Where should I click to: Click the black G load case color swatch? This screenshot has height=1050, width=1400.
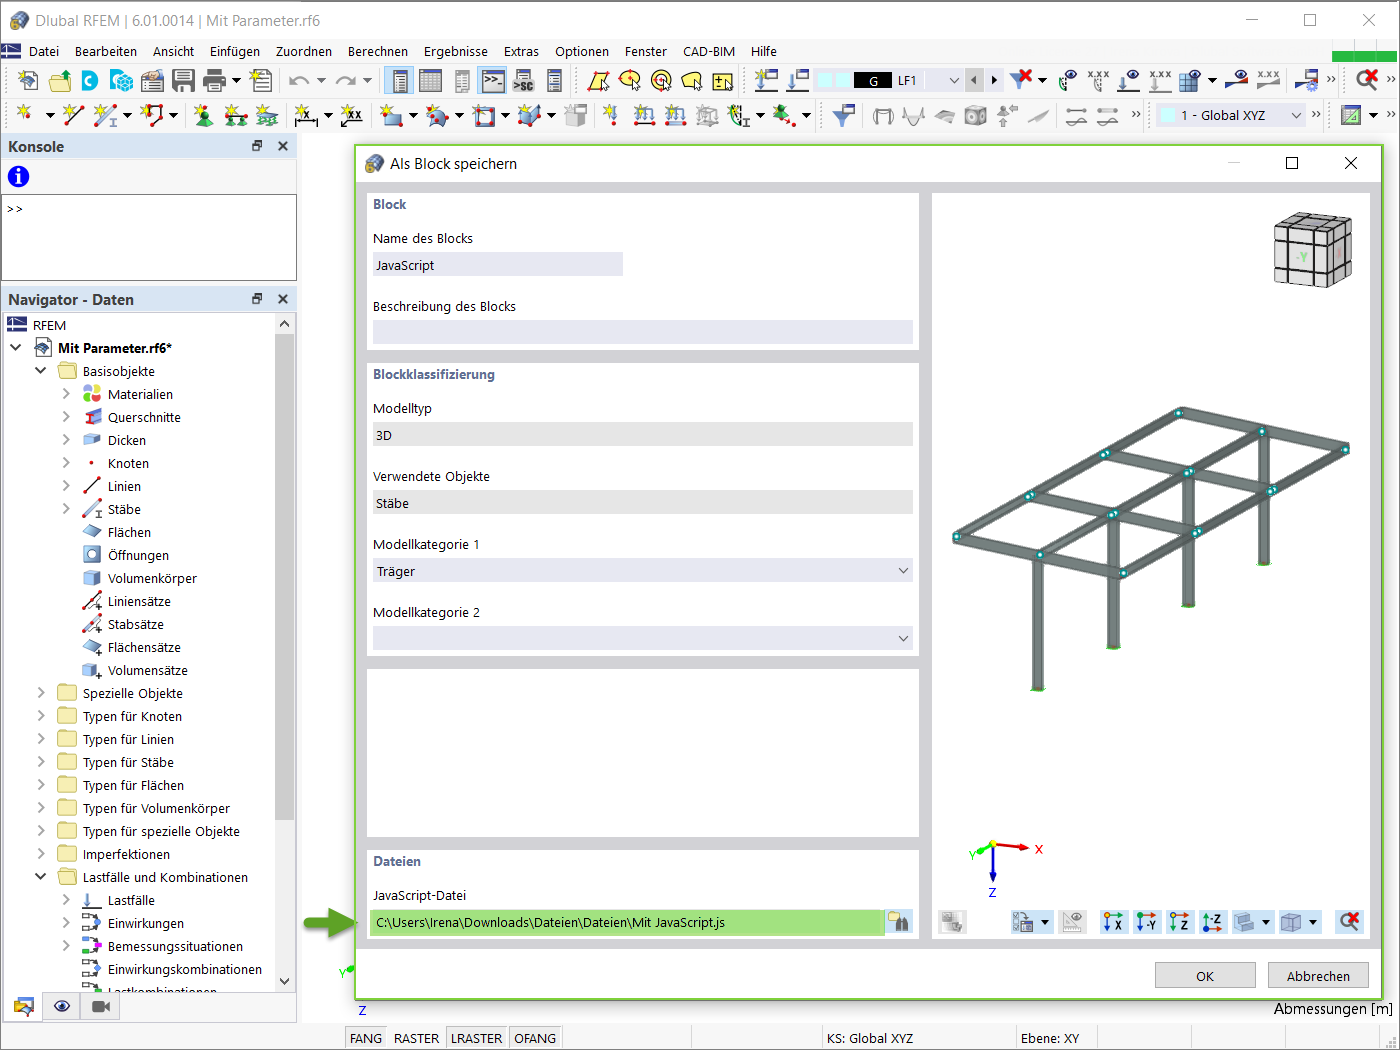pos(873,81)
